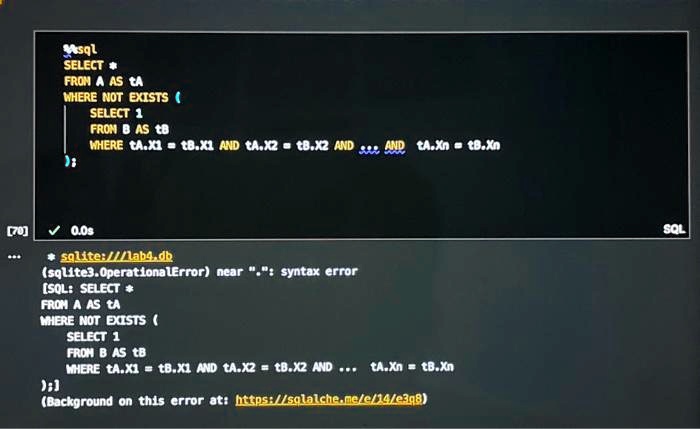
Task: Click the WHERE NOT EXISTS line
Action: point(122,97)
